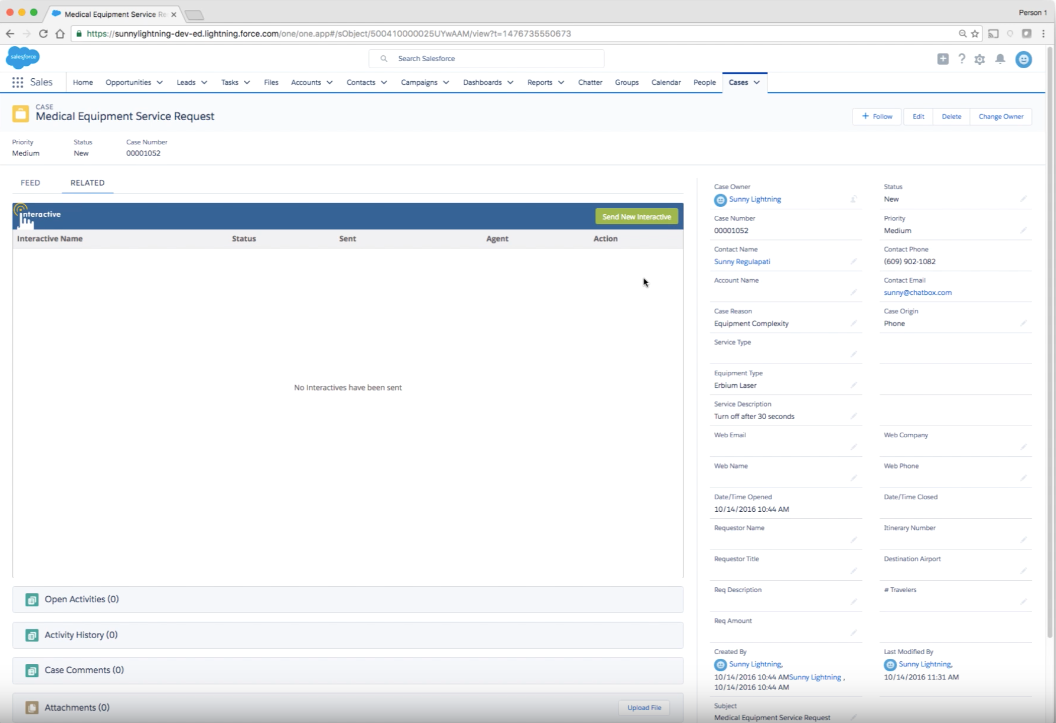Edit Status field pencil icon
Image resolution: width=1056 pixels, height=723 pixels.
point(1023,199)
